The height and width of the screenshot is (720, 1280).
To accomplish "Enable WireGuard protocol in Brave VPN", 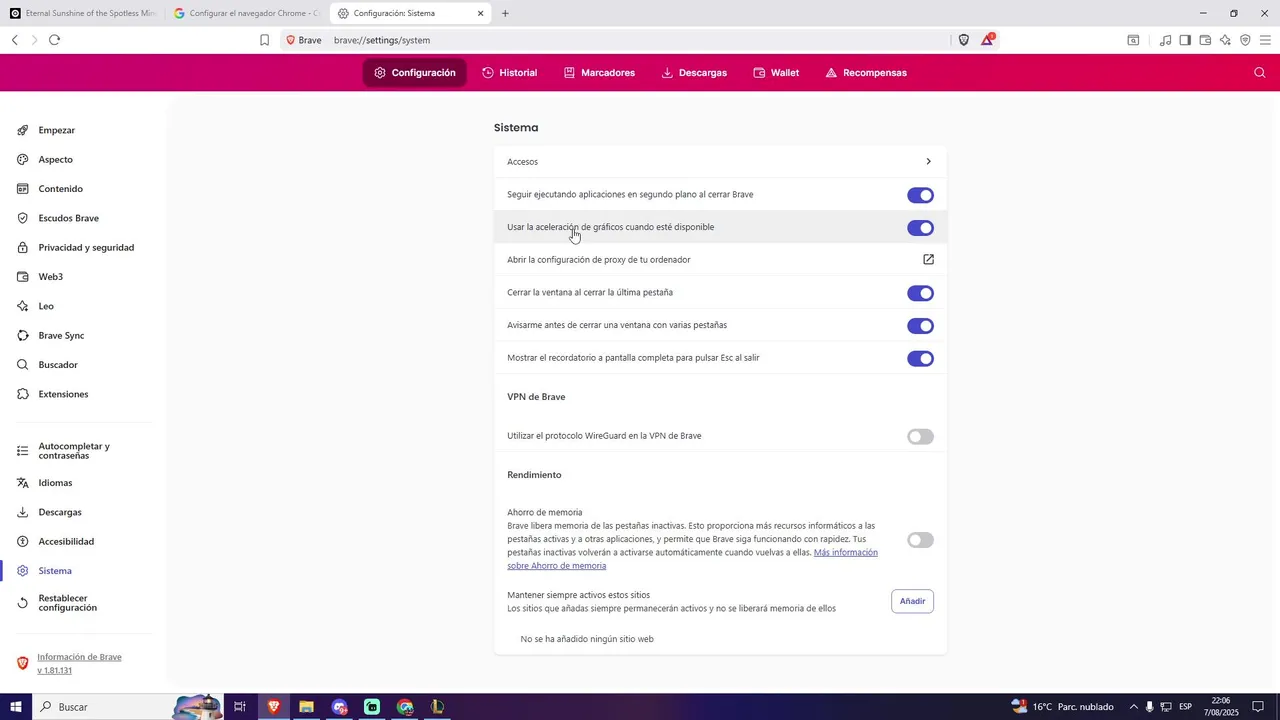I will pyautogui.click(x=920, y=437).
